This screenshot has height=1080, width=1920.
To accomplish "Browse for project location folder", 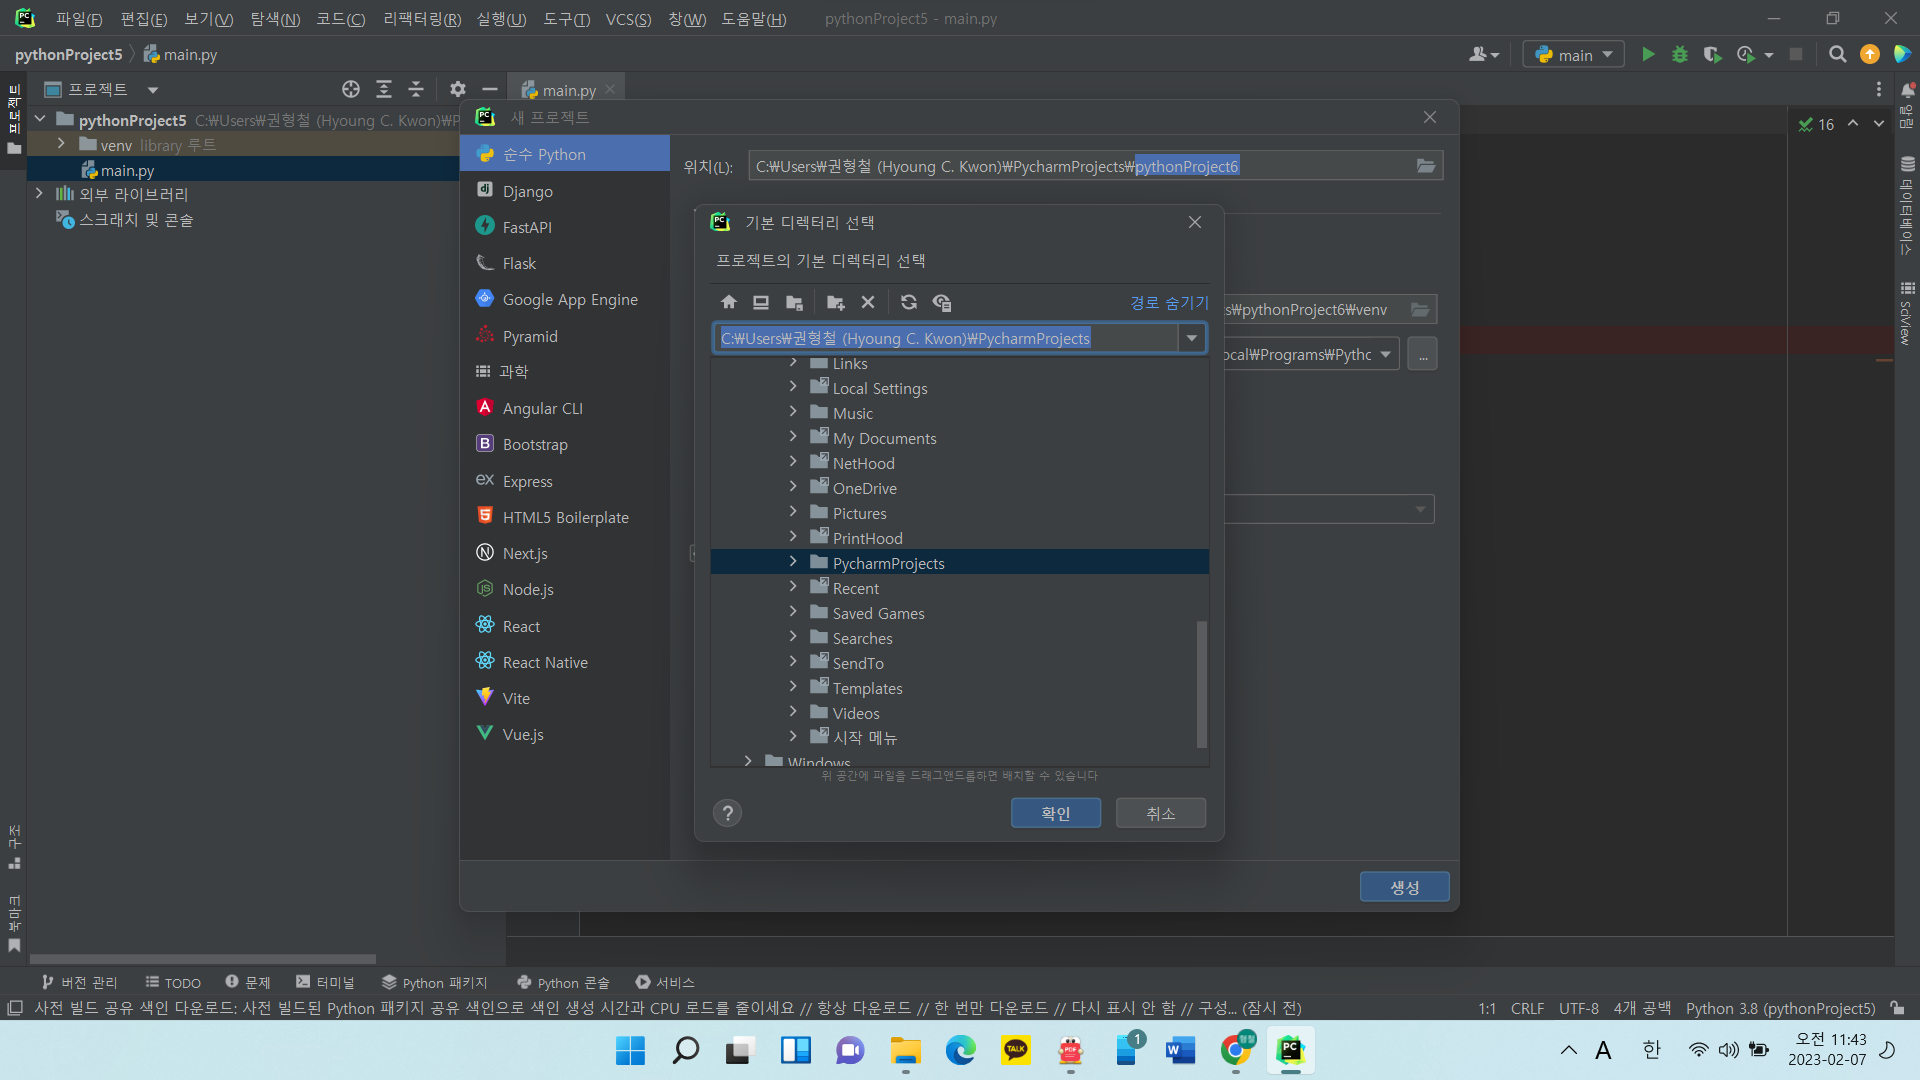I will click(x=1426, y=166).
